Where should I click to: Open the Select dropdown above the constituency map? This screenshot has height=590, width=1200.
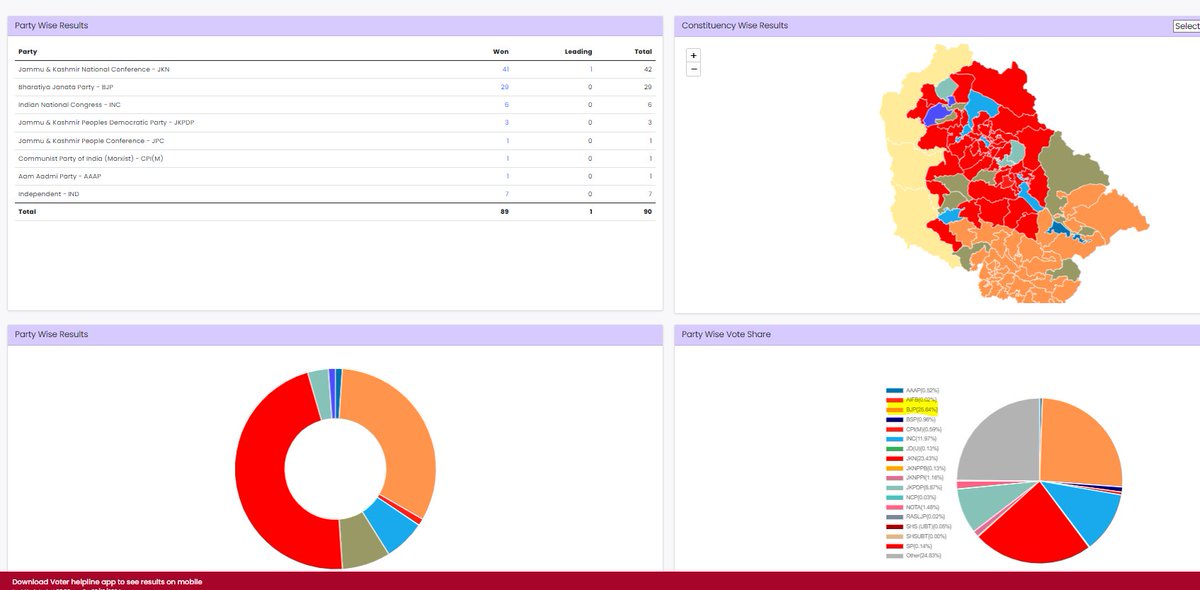[x=1187, y=27]
